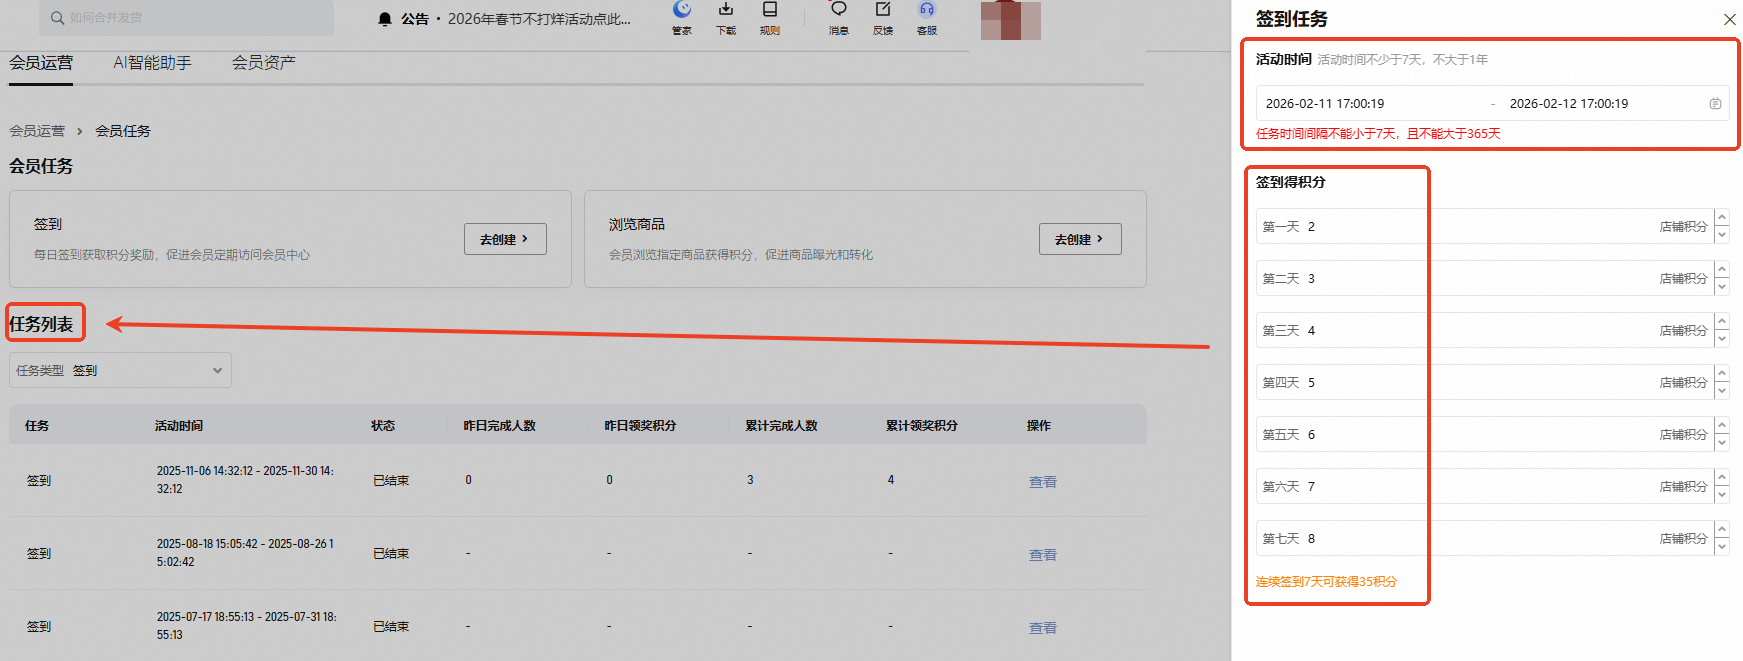Open the 客服 customer service icon
The image size is (1743, 661).
(x=927, y=11)
